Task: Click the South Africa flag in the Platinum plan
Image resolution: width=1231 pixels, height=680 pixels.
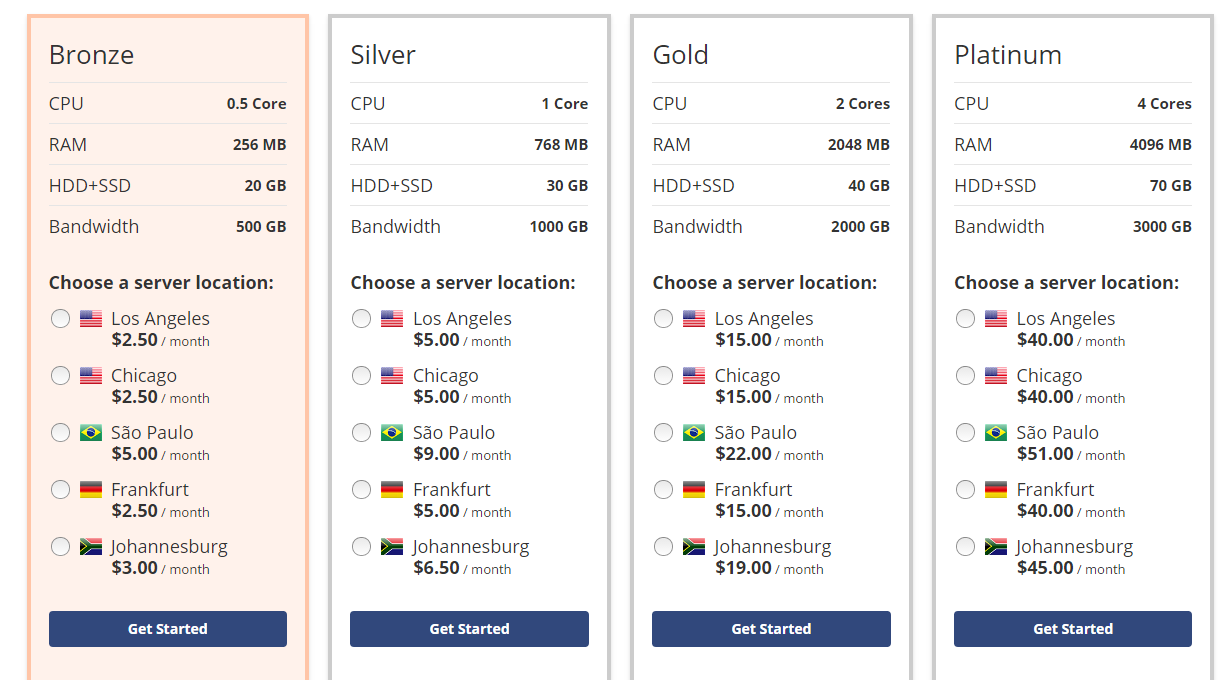Action: pyautogui.click(x=996, y=547)
